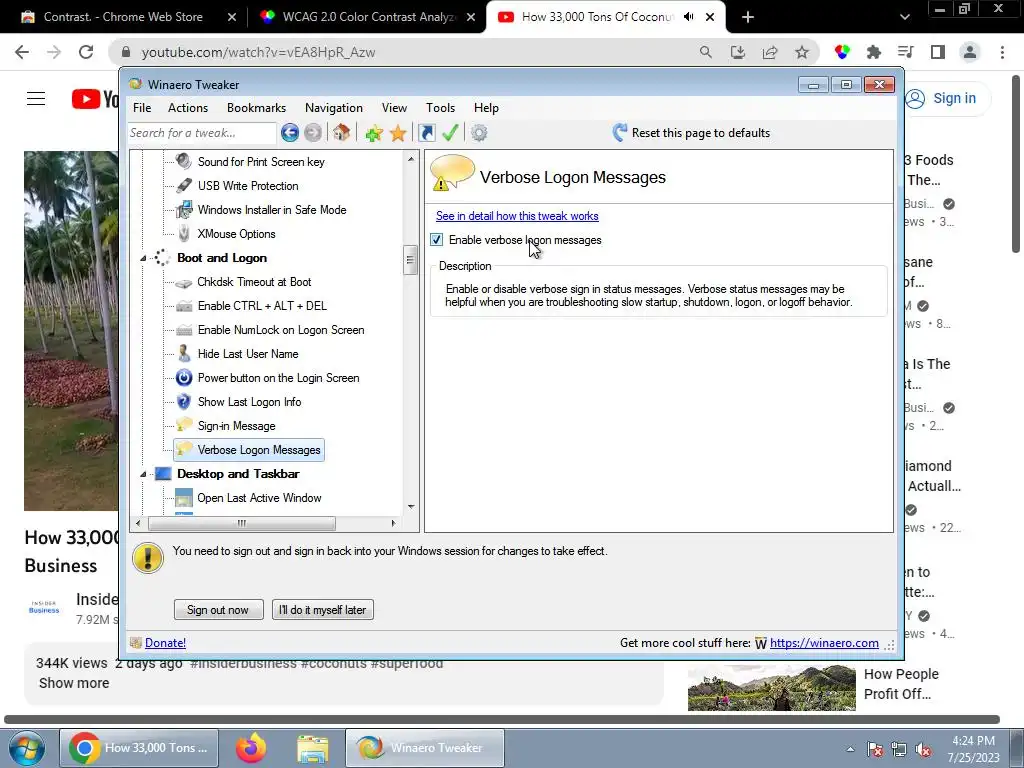Open bookmarks with the gold star icon
The height and width of the screenshot is (768, 1024).
pyautogui.click(x=398, y=133)
